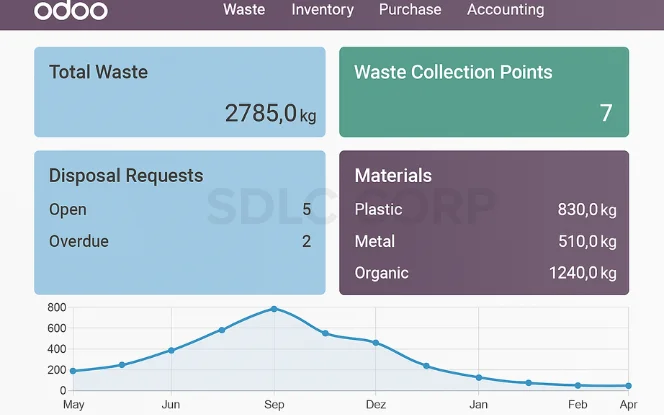Click the chart data point at Feb
Image resolution: width=664 pixels, height=415 pixels.
578,385
